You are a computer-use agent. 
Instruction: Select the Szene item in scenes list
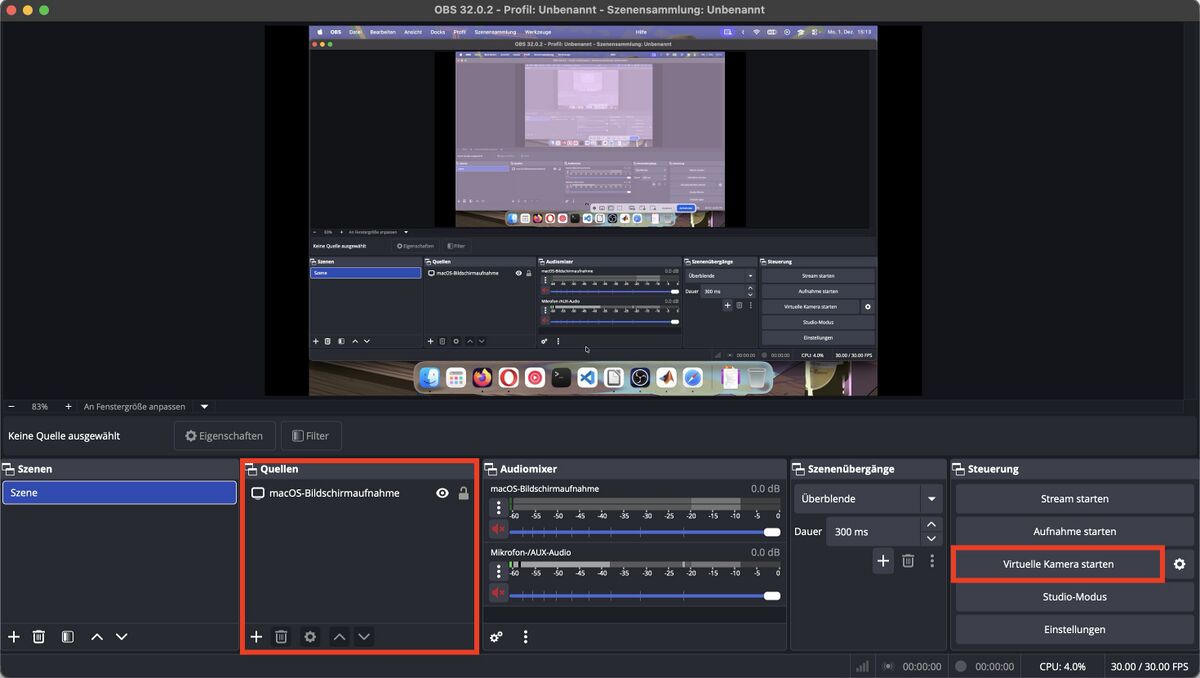point(119,493)
